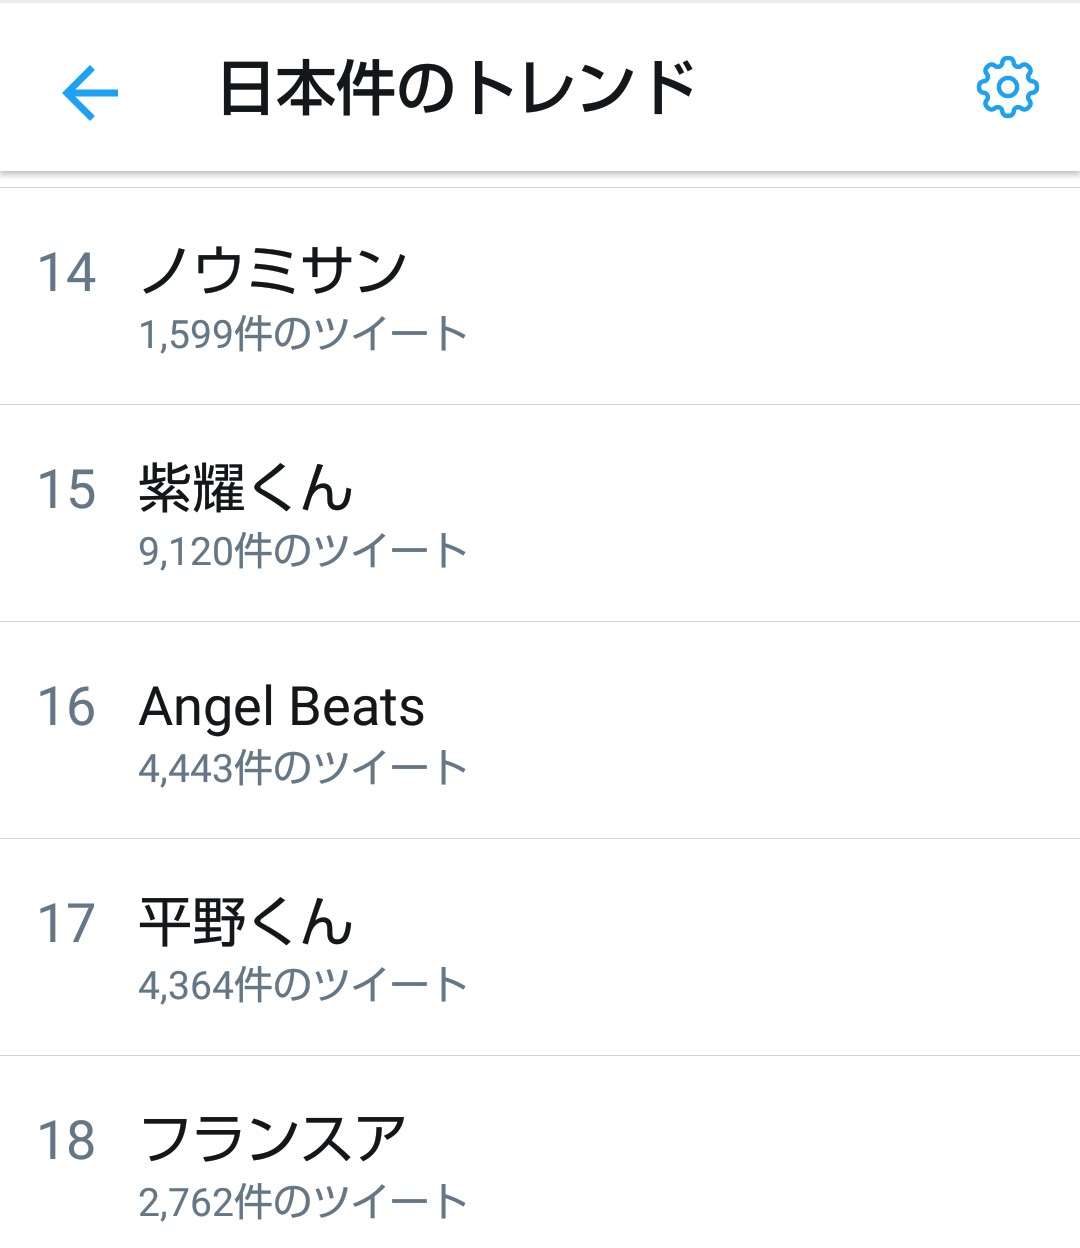1080x1248 pixels.
Task: Tap rank number 18
Action: (x=67, y=1140)
